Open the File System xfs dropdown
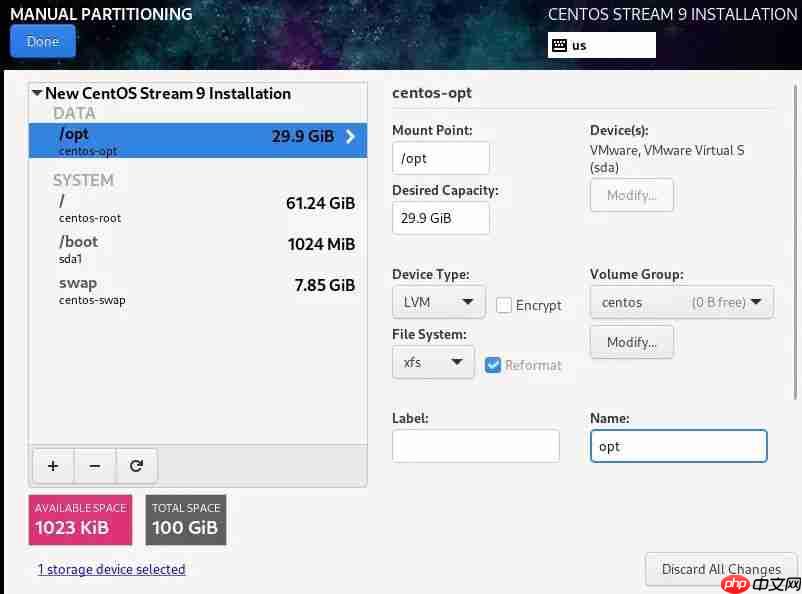Image resolution: width=802 pixels, height=594 pixels. point(432,362)
